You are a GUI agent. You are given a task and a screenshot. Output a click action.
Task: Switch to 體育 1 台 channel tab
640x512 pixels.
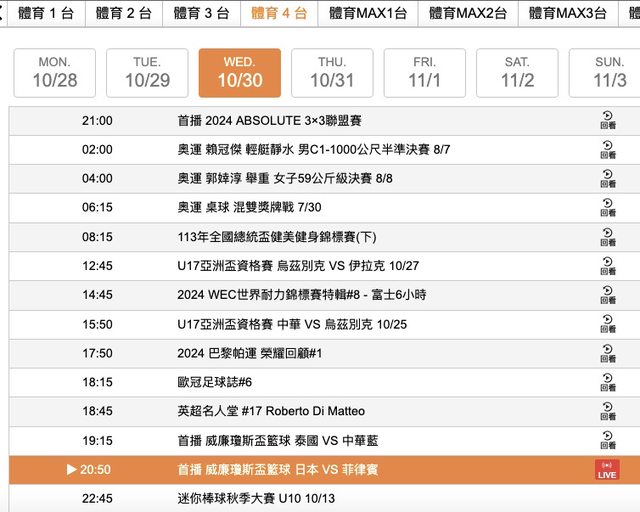point(39,13)
